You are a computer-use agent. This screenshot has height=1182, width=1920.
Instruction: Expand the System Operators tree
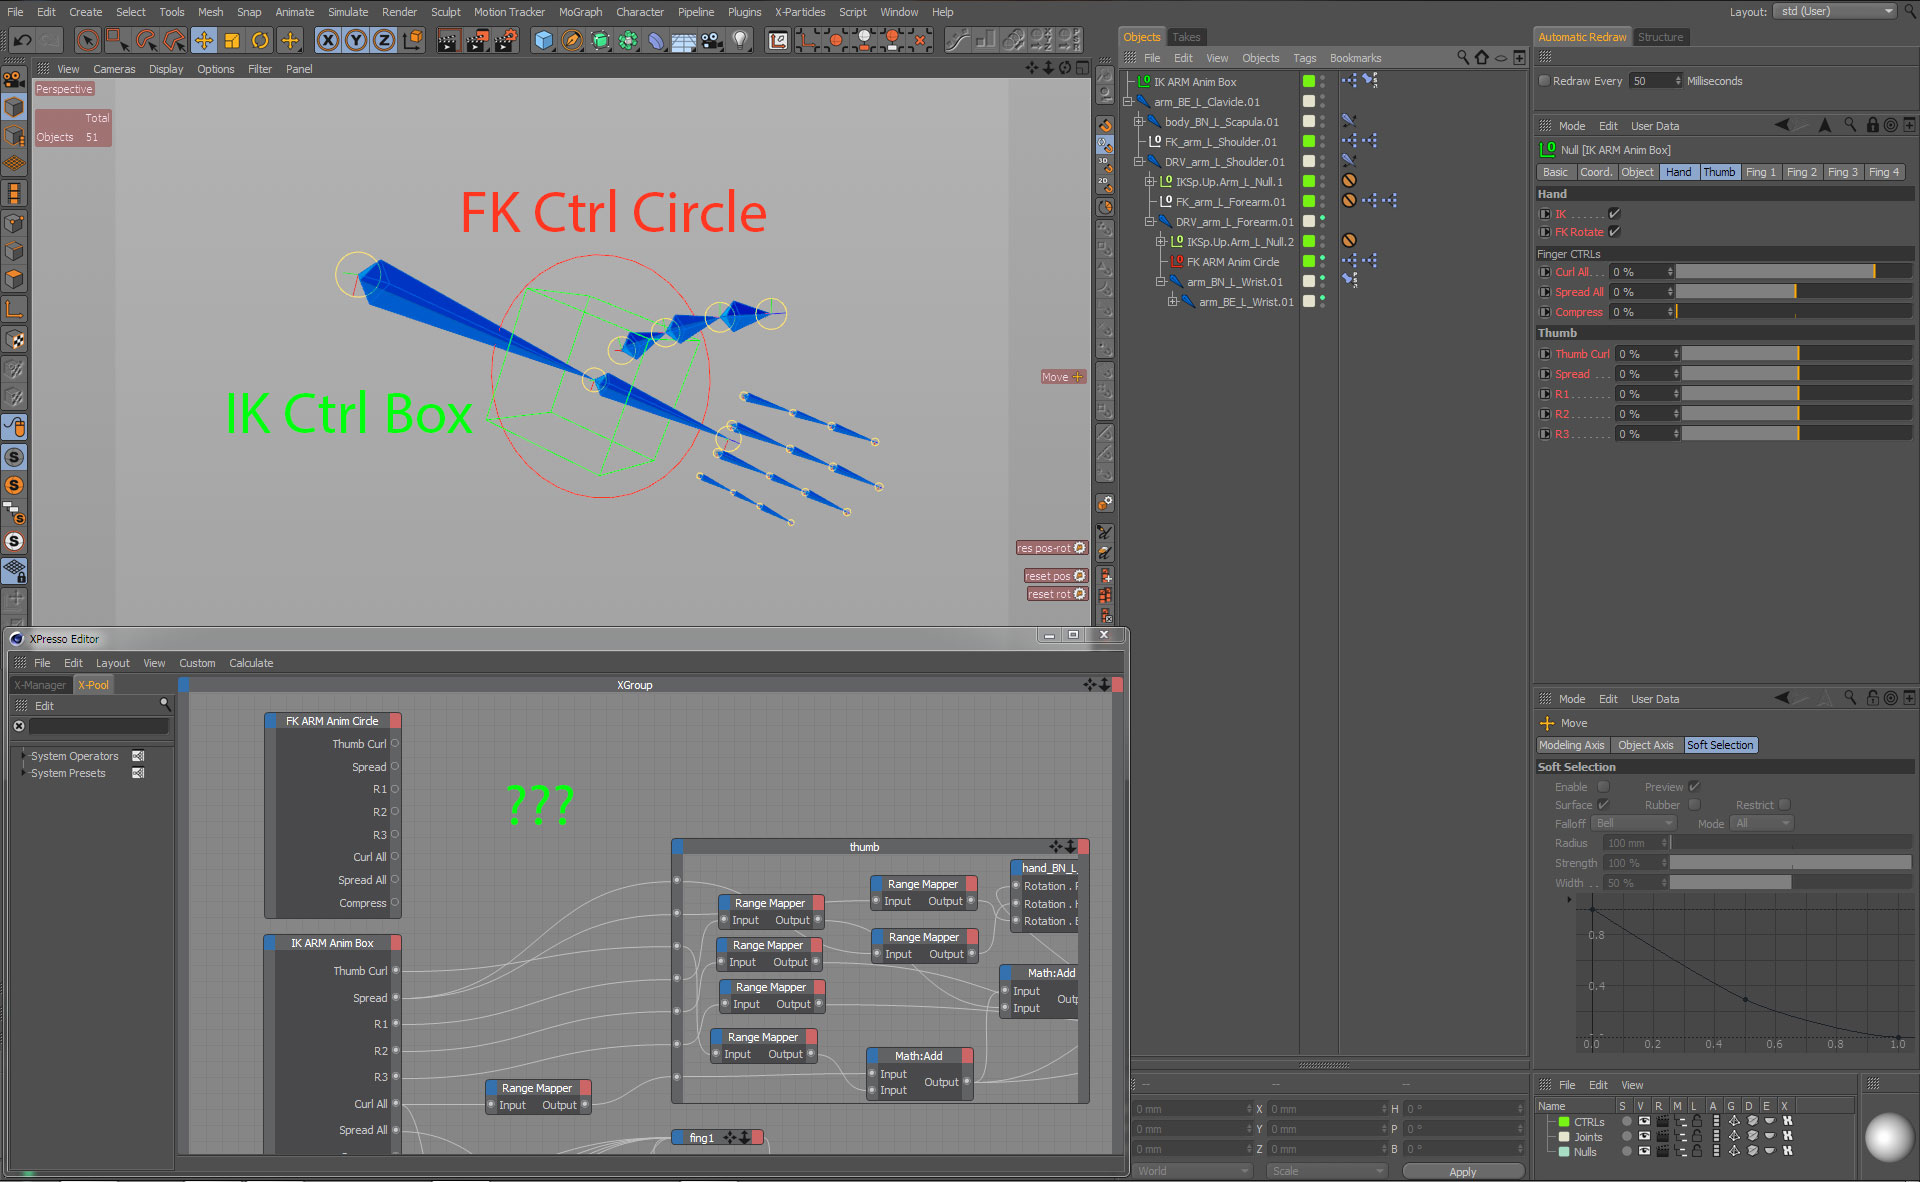pyautogui.click(x=23, y=756)
